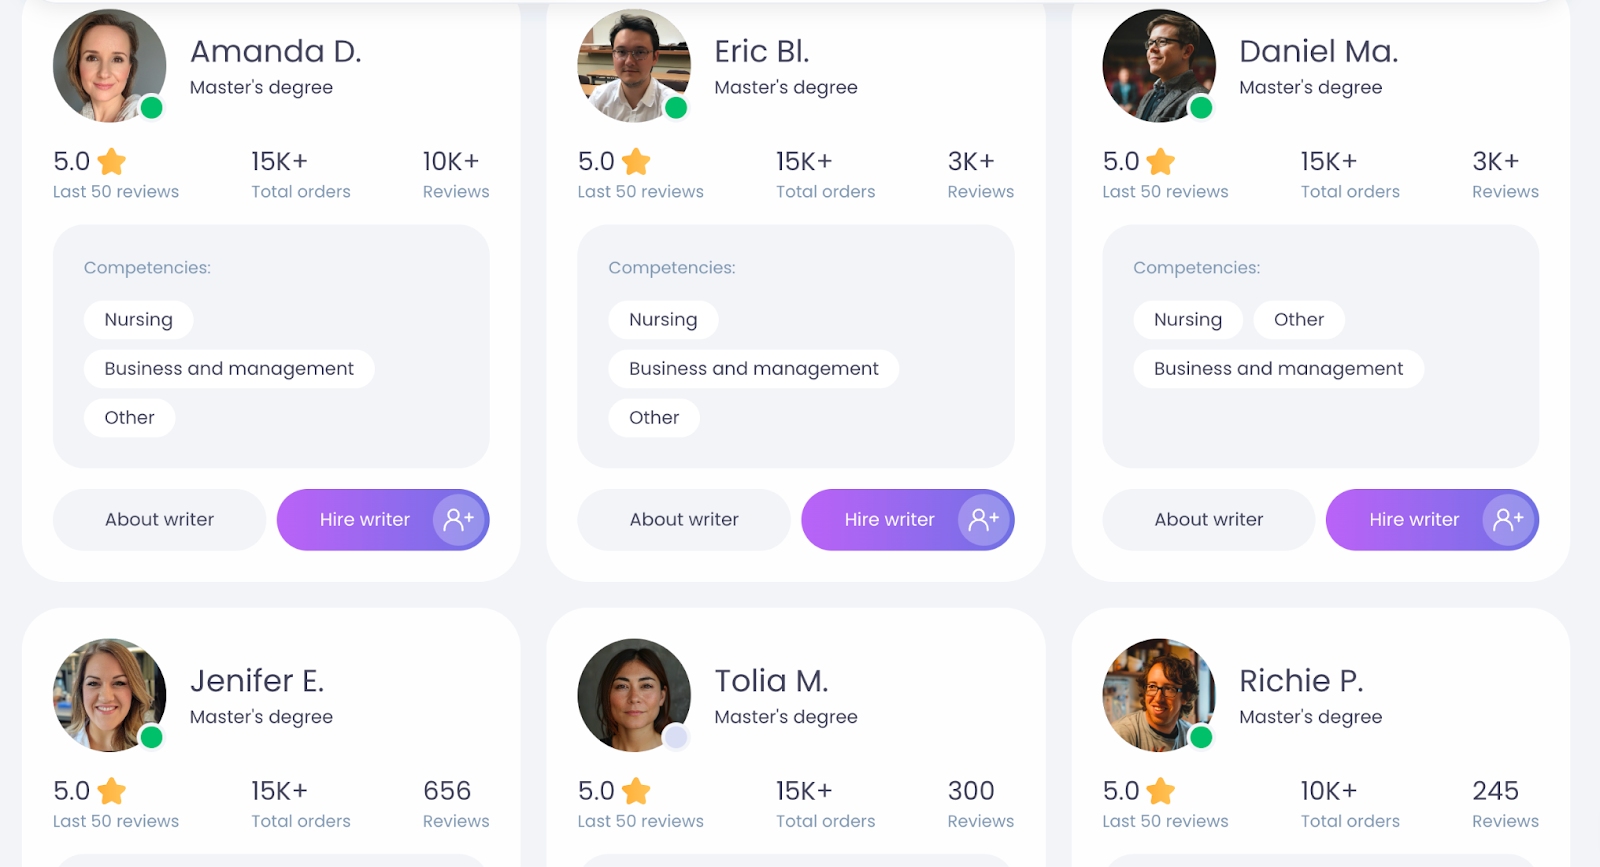1600x867 pixels.
Task: Click Tolia M.'s gold rating star
Action: click(636, 792)
